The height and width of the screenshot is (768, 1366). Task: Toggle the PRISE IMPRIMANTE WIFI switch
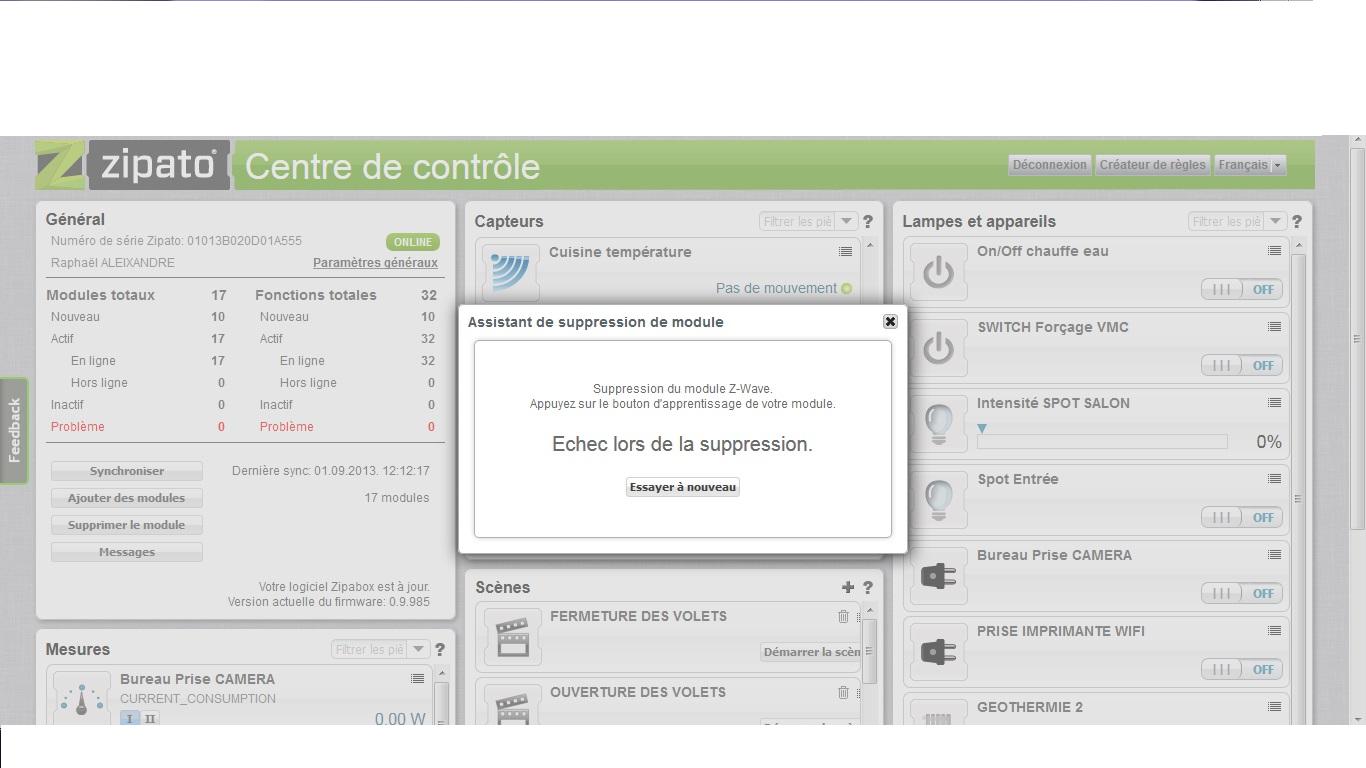tap(1241, 670)
